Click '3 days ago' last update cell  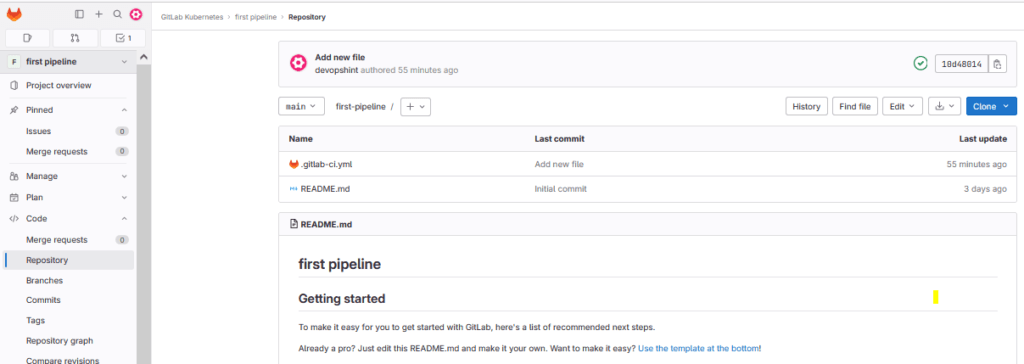coord(985,189)
